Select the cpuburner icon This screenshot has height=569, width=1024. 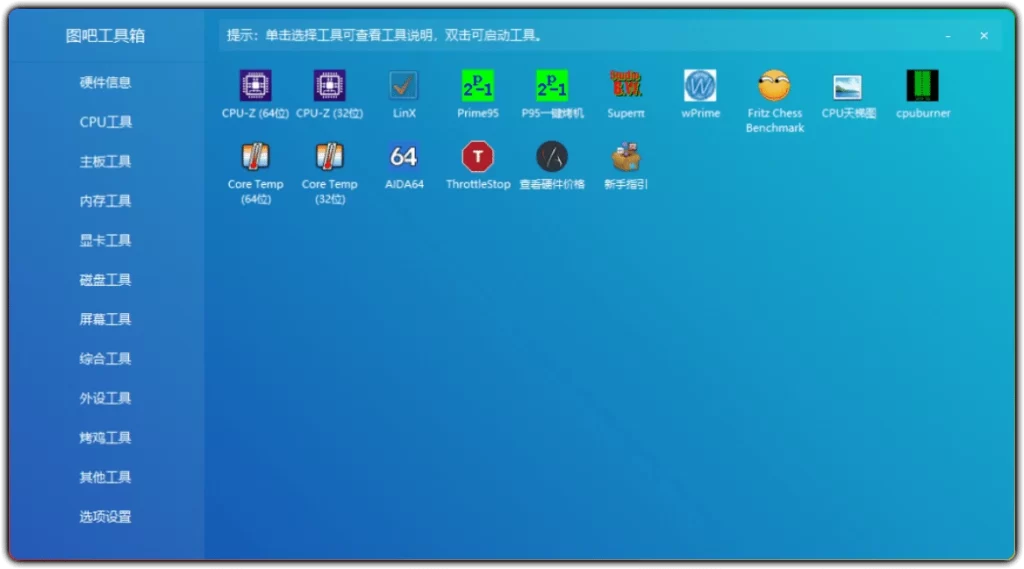pos(923,86)
